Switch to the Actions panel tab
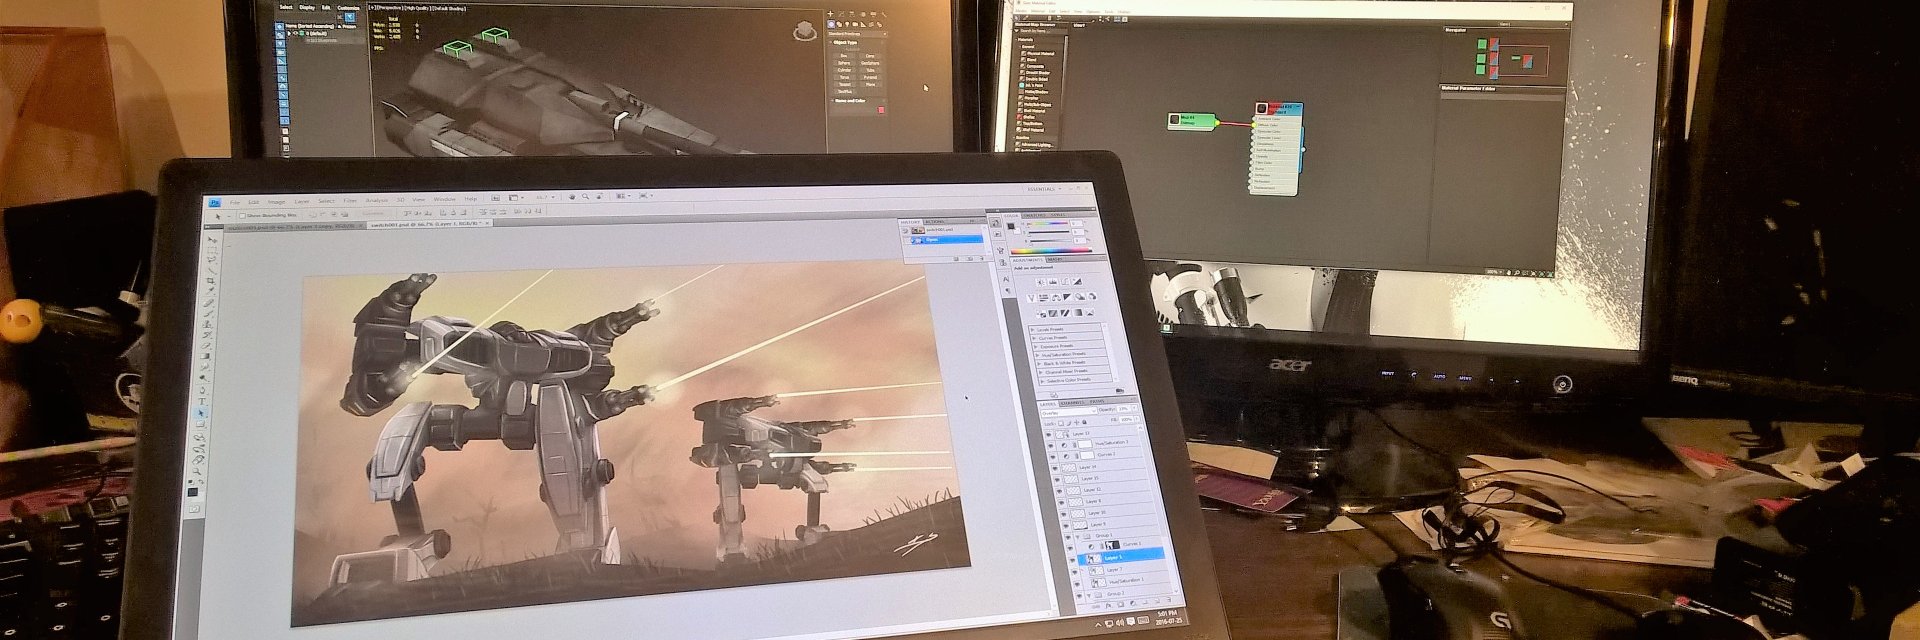The height and width of the screenshot is (640, 1920). [x=934, y=222]
